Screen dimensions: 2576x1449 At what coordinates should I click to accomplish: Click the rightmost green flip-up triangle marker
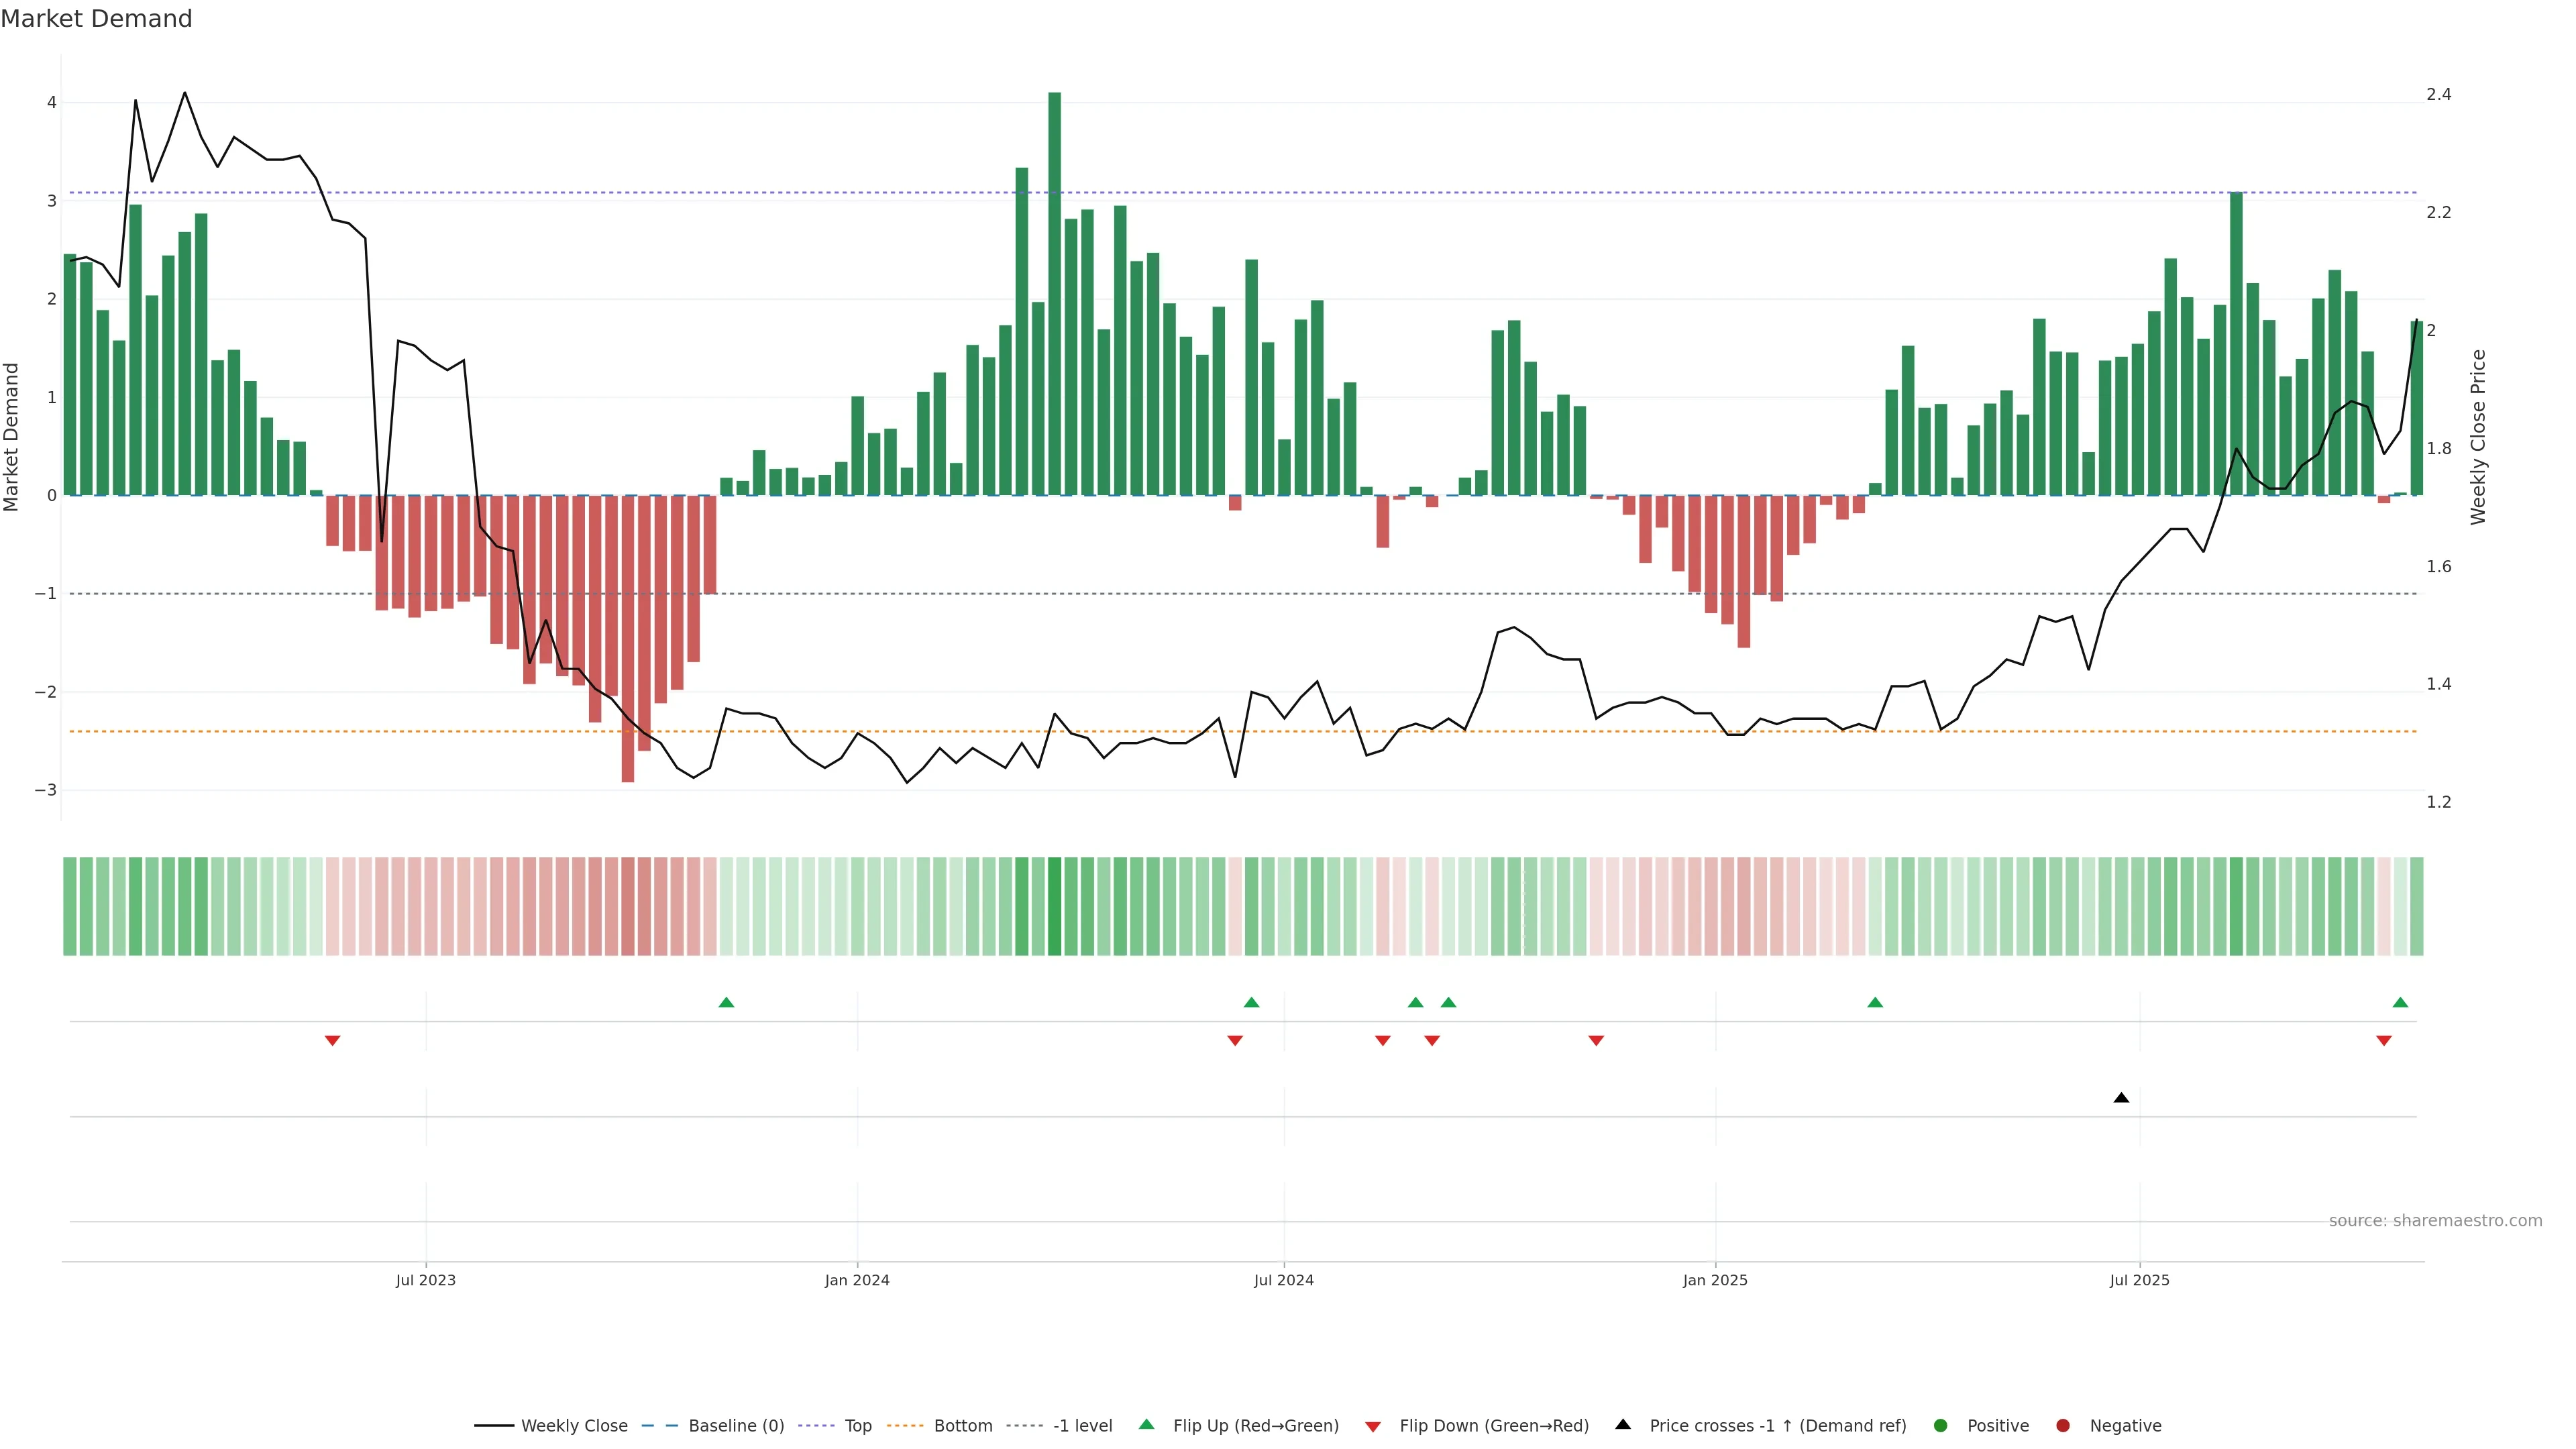[2400, 1002]
